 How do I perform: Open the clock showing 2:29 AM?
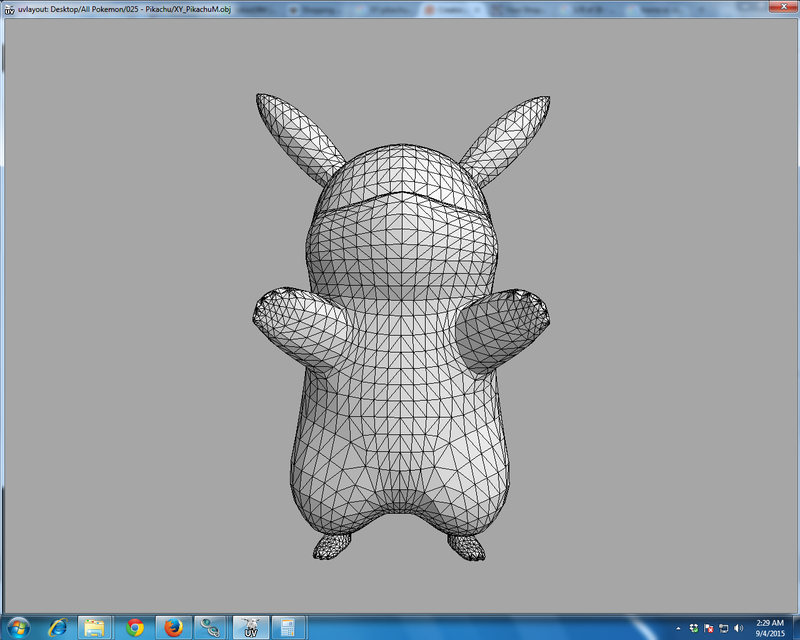(770, 628)
